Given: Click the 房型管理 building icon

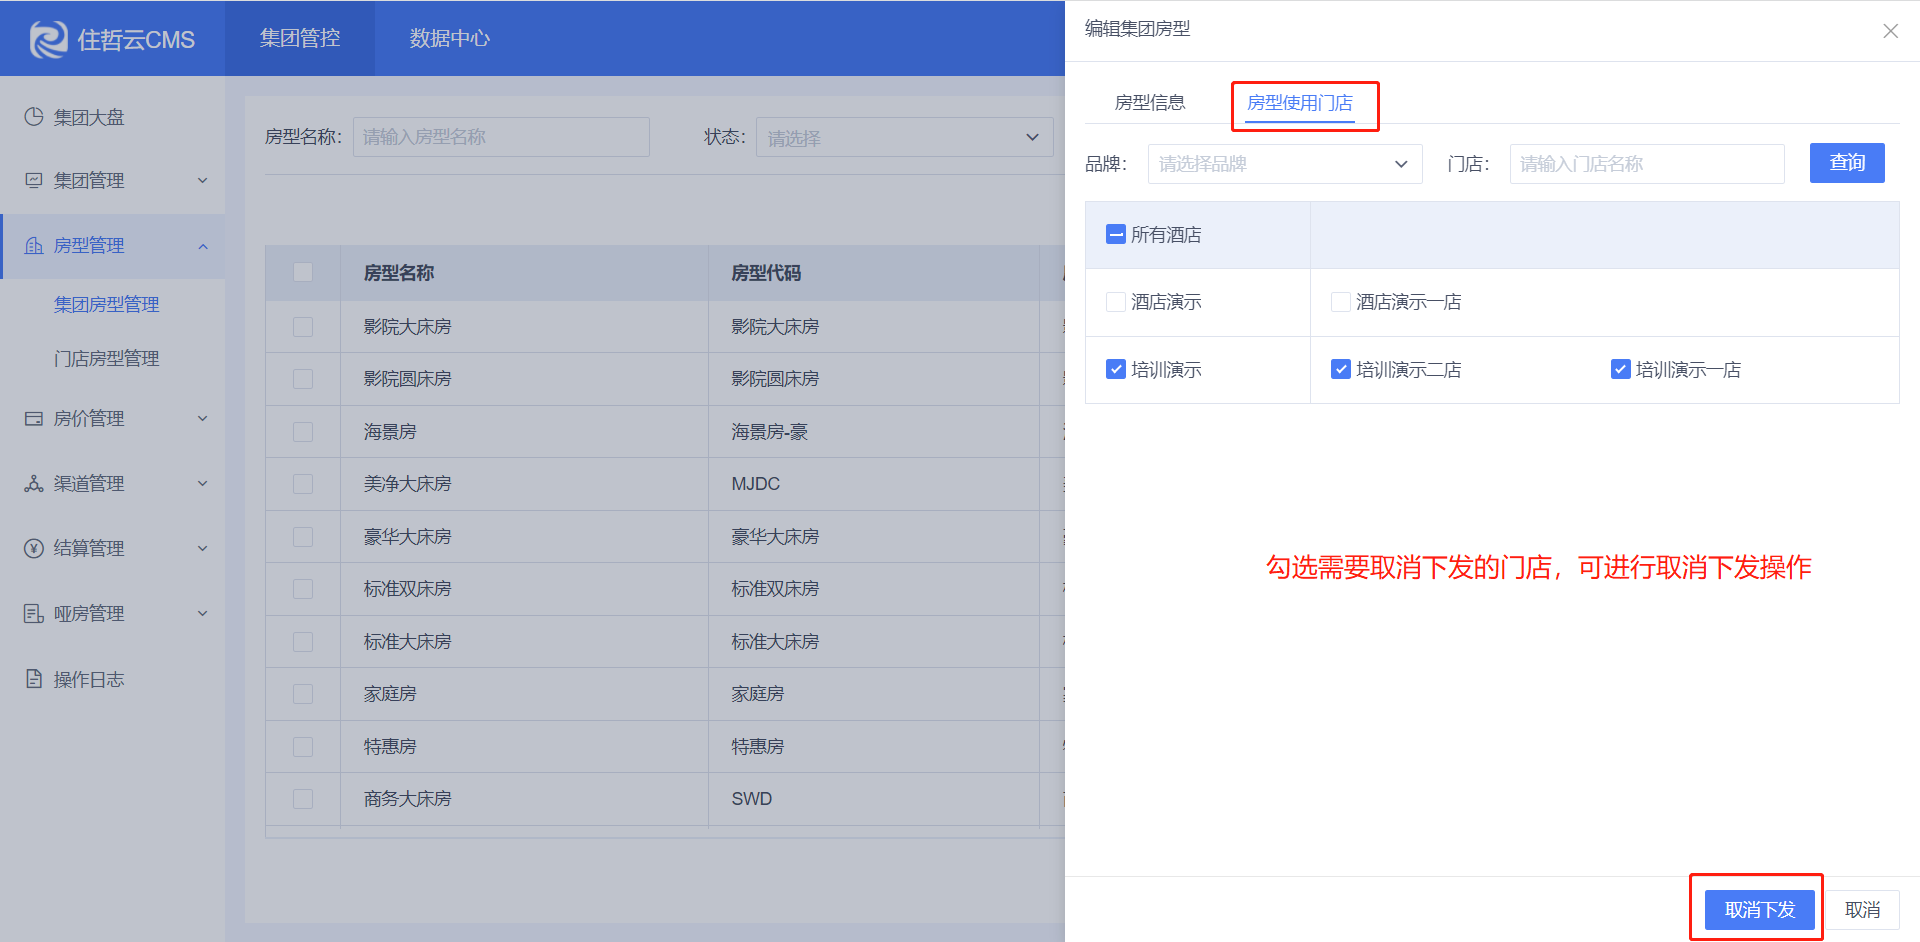Looking at the screenshot, I should coord(34,245).
